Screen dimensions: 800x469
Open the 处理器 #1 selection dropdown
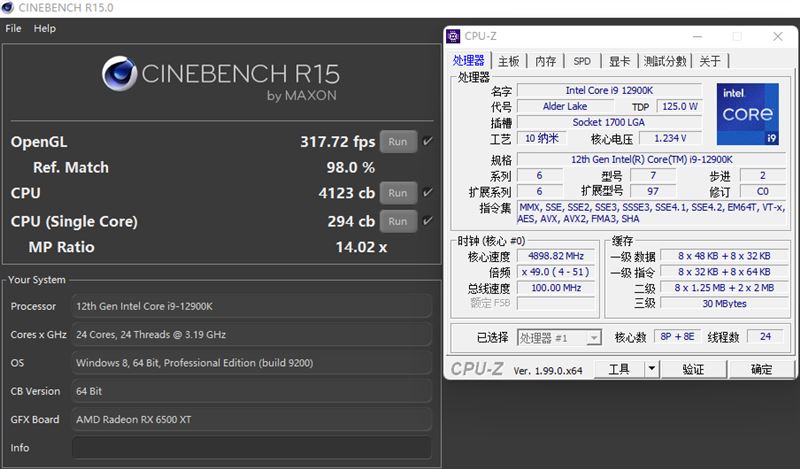[x=594, y=338]
